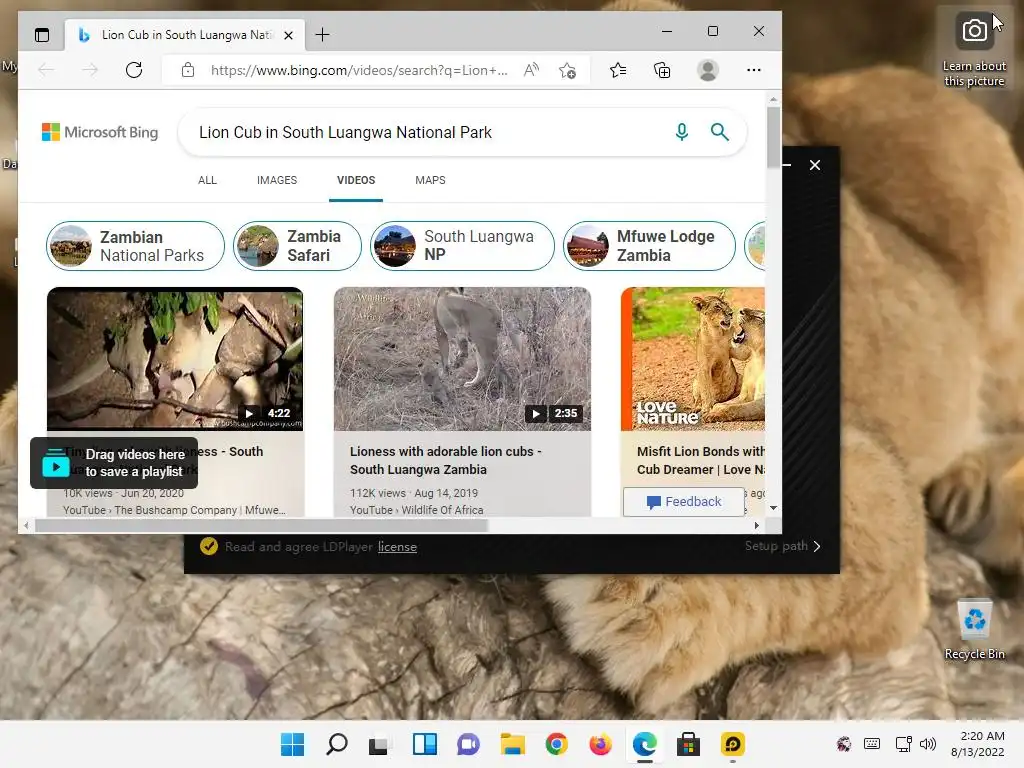Go forward to the next page

pos(90,70)
